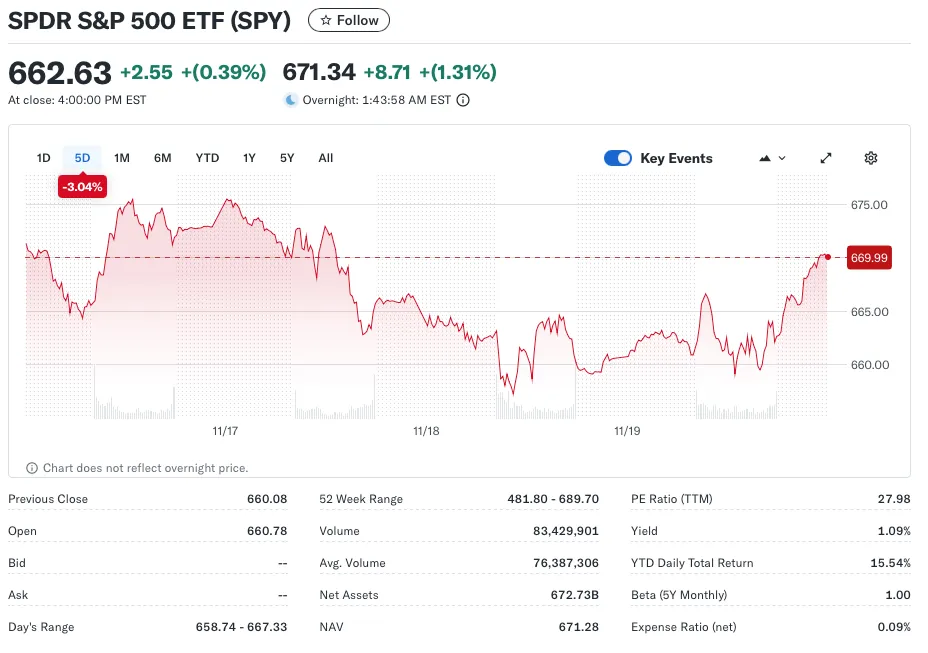Select the 1D time range

(43, 158)
